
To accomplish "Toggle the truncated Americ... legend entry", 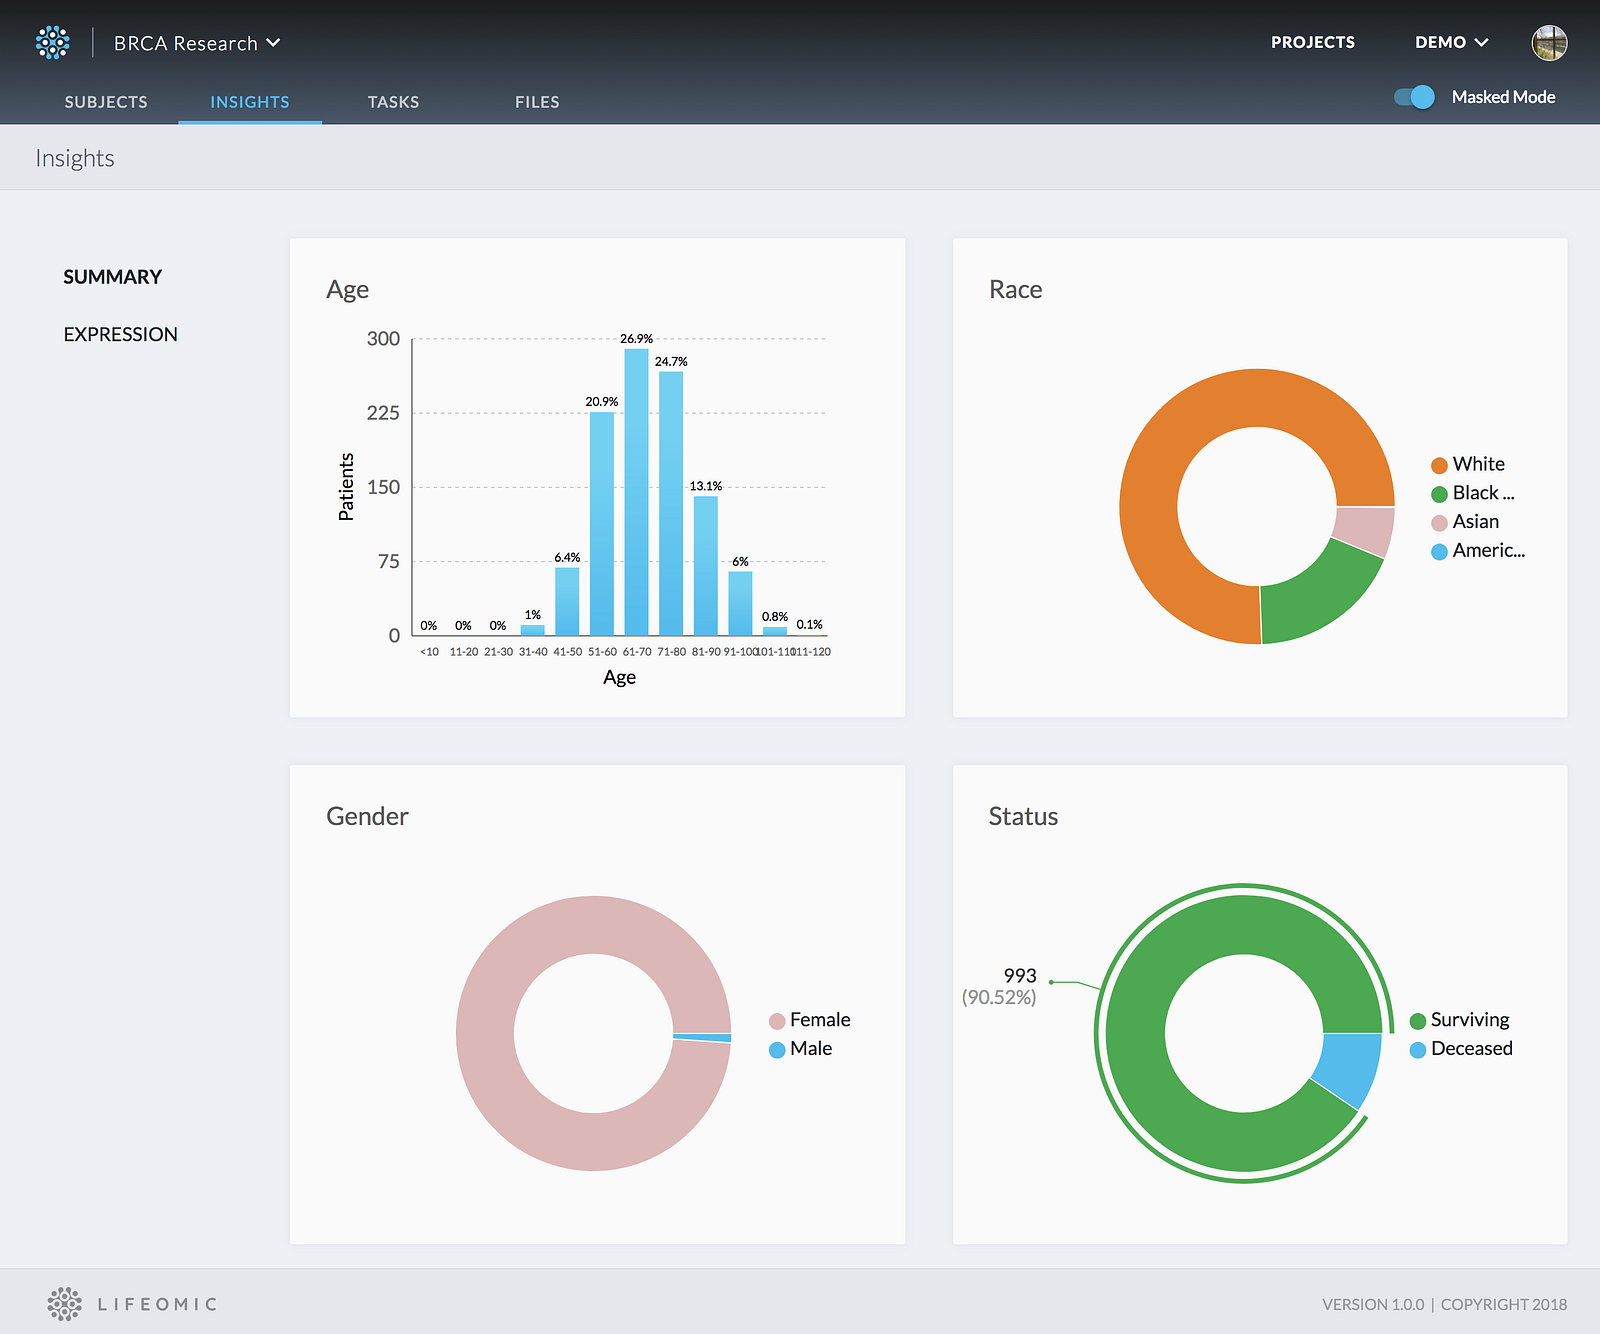I will click(x=1478, y=551).
